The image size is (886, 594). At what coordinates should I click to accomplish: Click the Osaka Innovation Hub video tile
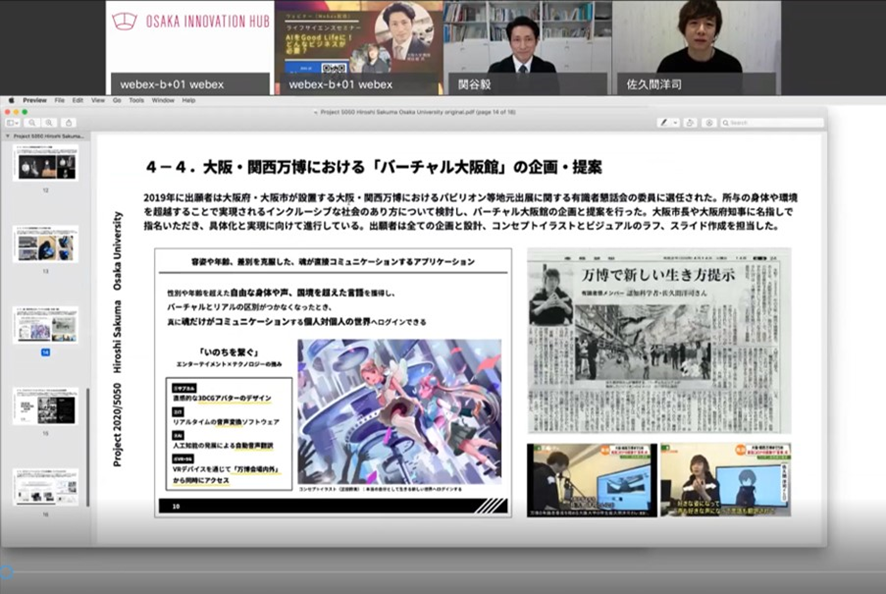190,46
